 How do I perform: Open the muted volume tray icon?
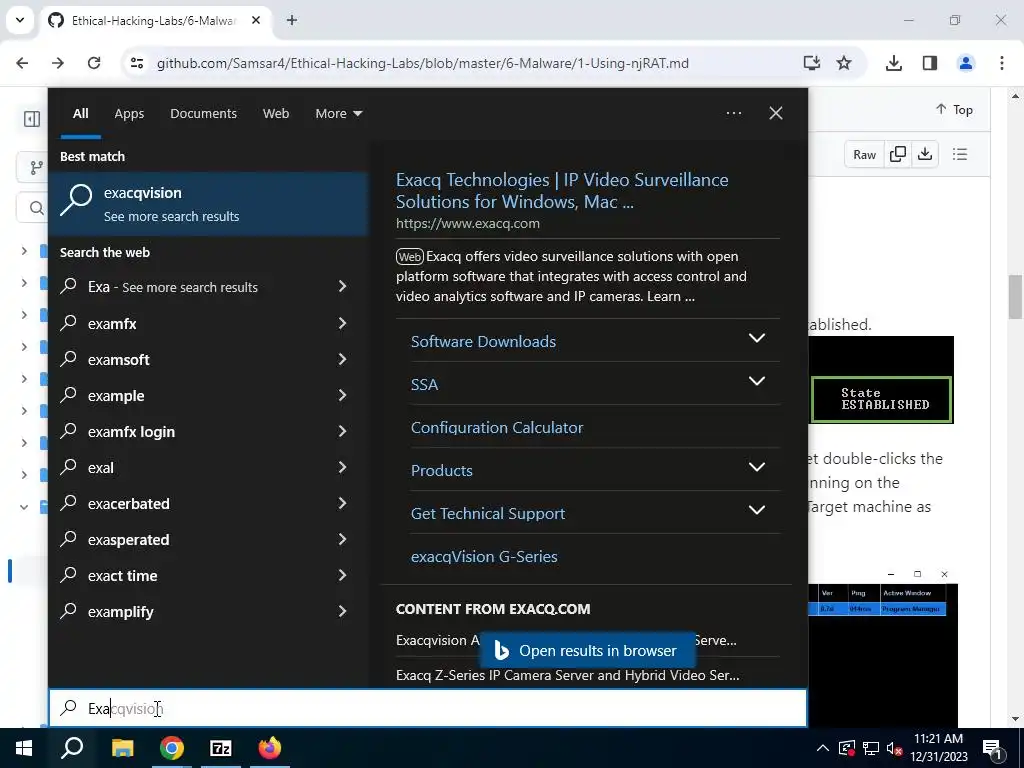[895, 748]
